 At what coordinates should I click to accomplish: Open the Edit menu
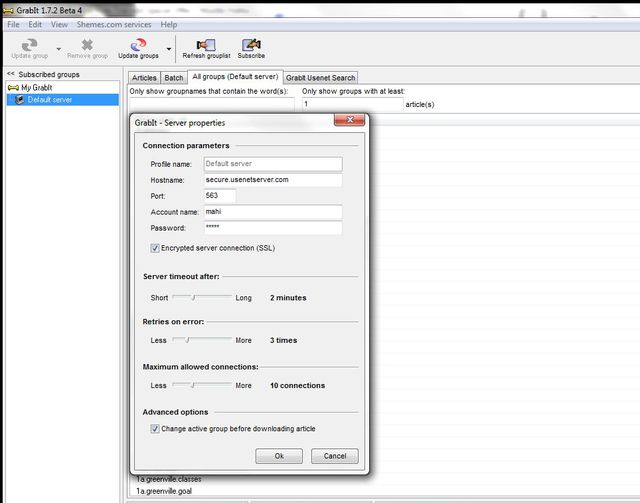[35, 24]
